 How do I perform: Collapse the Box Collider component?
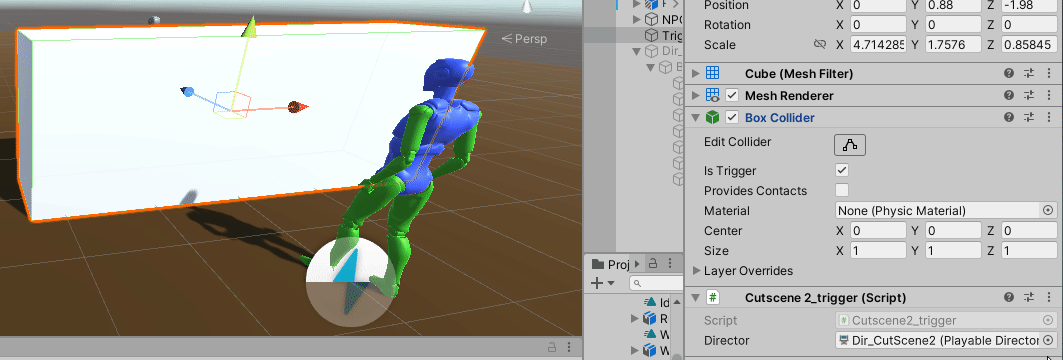coord(695,117)
